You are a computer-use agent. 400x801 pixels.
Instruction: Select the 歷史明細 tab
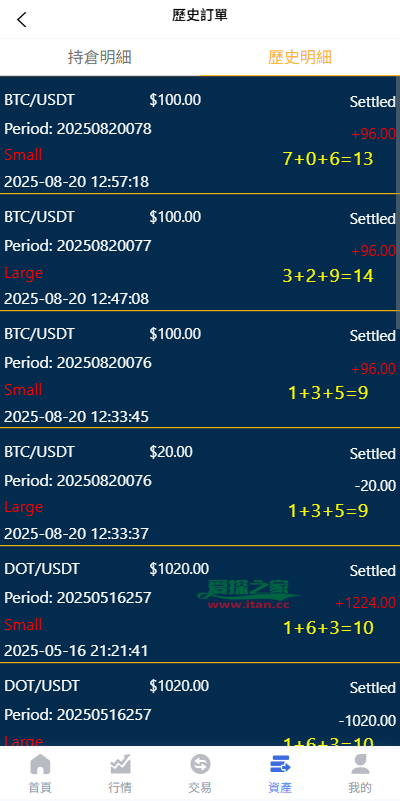[x=300, y=57]
